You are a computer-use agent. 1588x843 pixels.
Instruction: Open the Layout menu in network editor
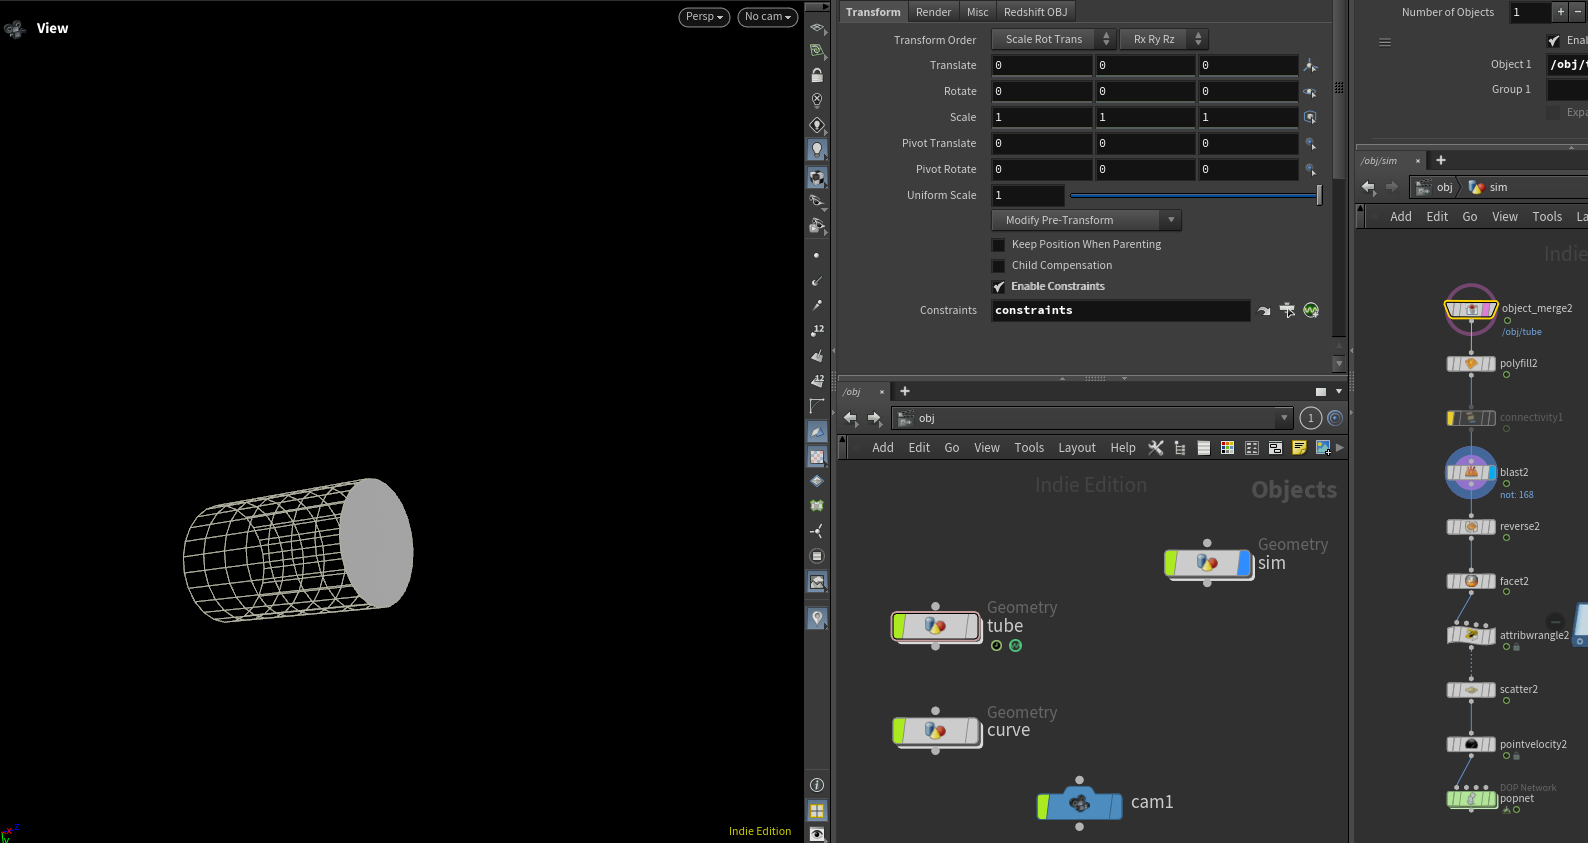click(x=1077, y=448)
